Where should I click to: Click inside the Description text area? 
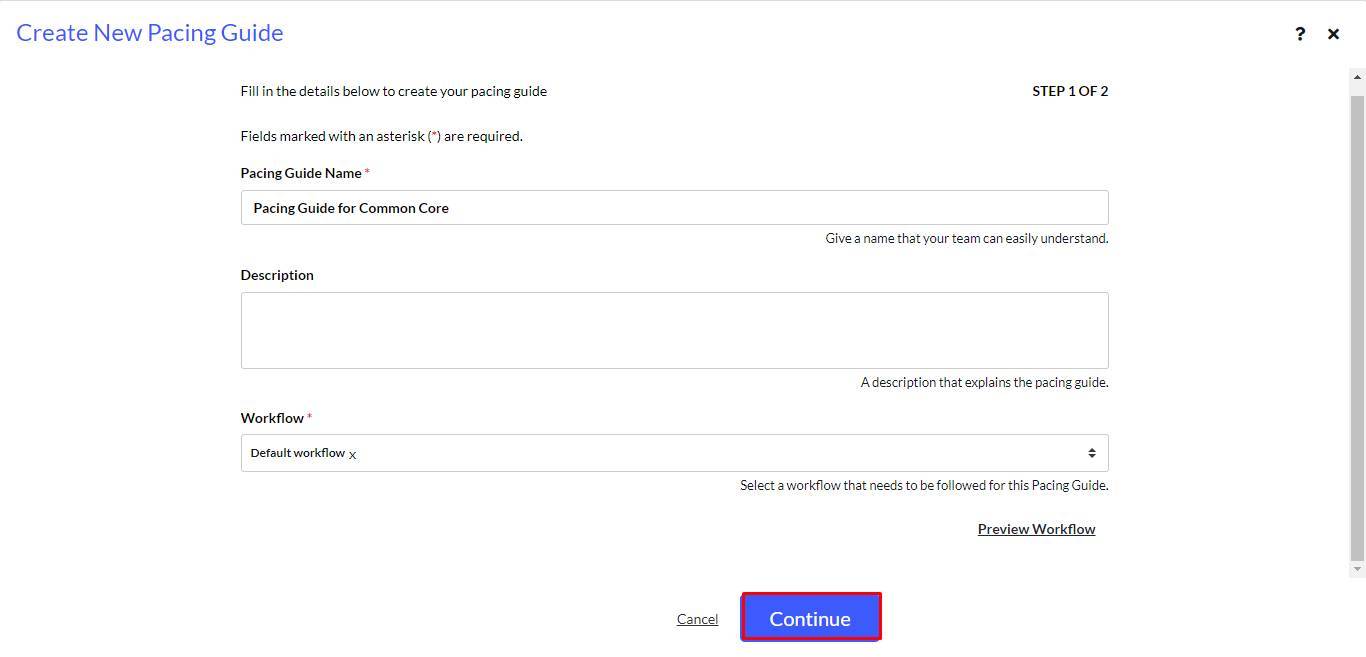pyautogui.click(x=674, y=330)
